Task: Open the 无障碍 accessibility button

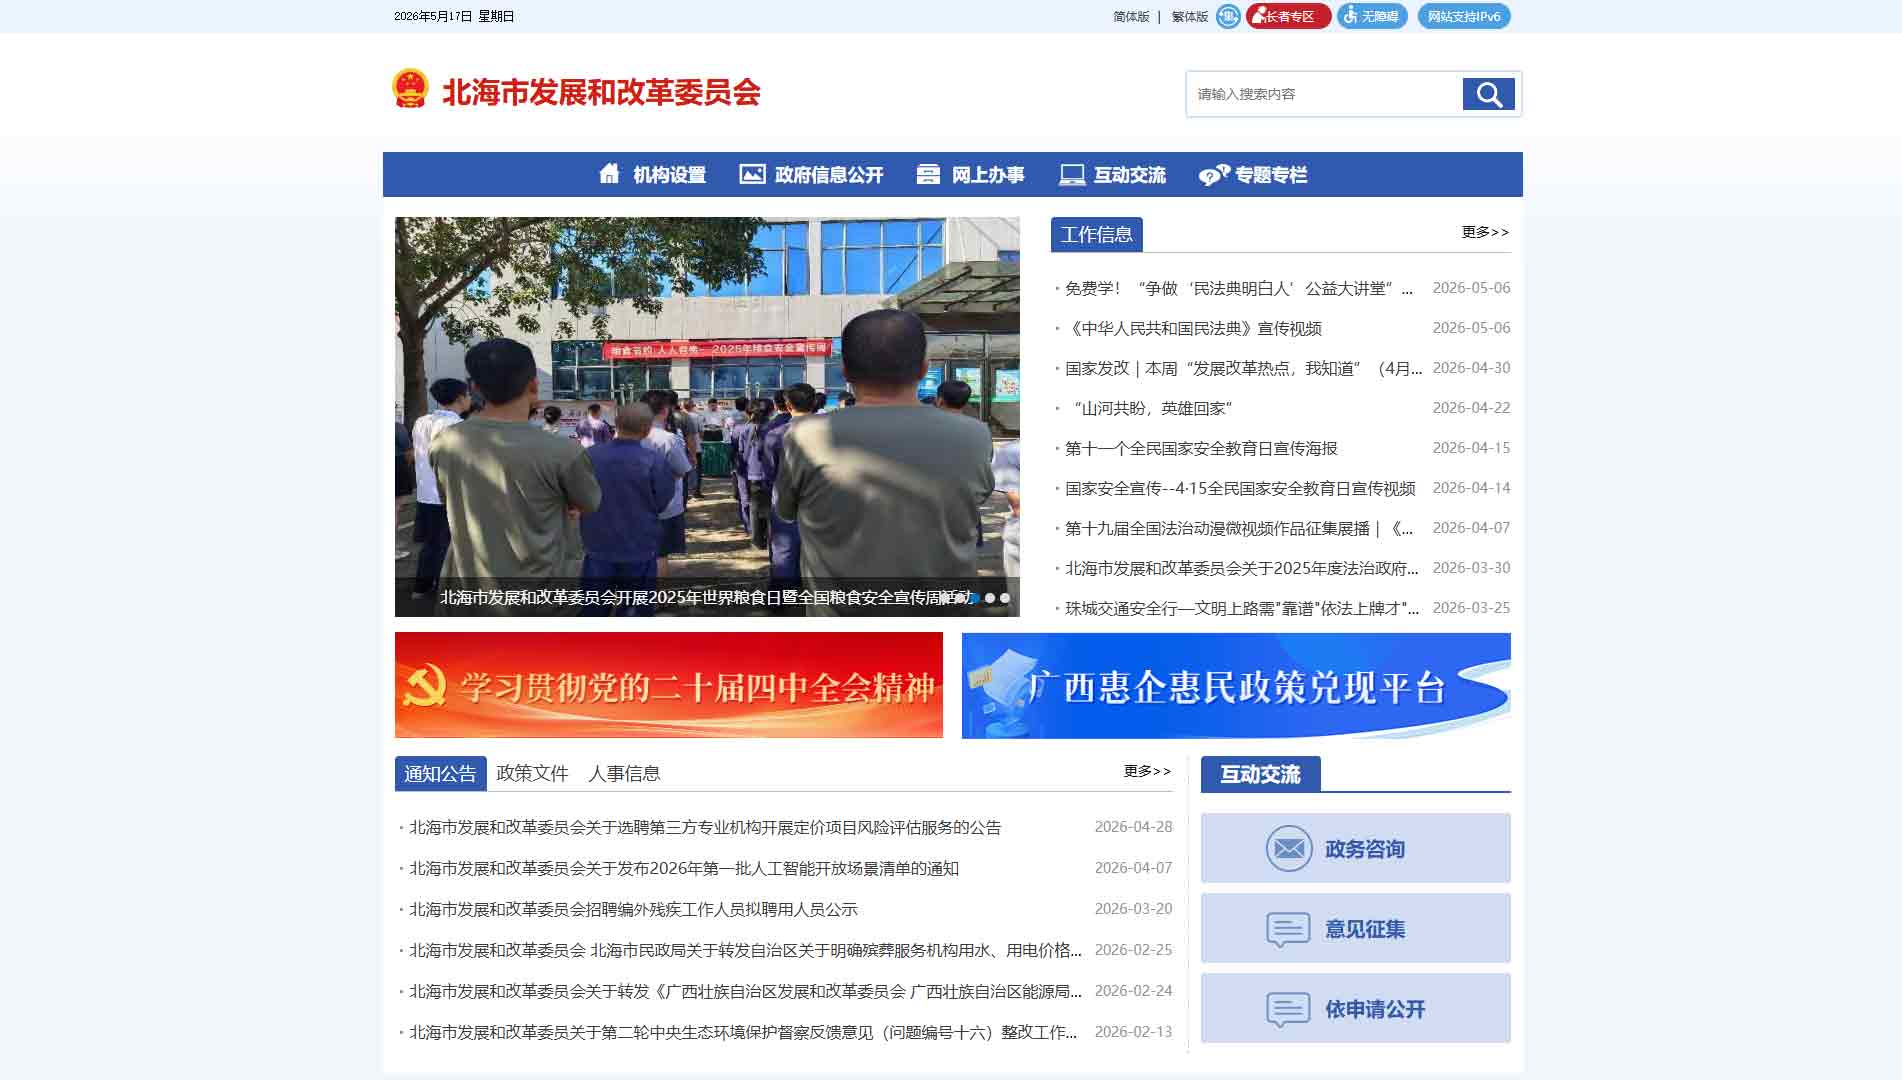Action: (1372, 16)
